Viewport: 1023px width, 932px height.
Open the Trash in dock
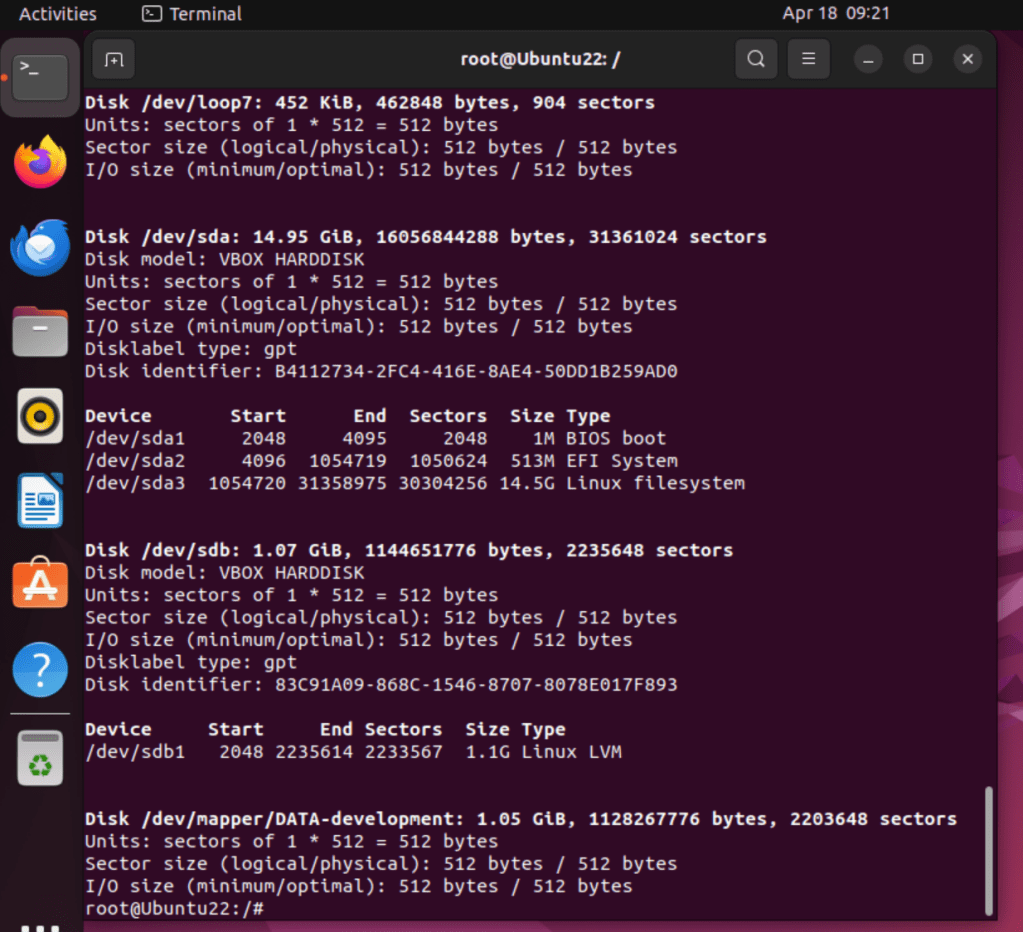click(40, 758)
